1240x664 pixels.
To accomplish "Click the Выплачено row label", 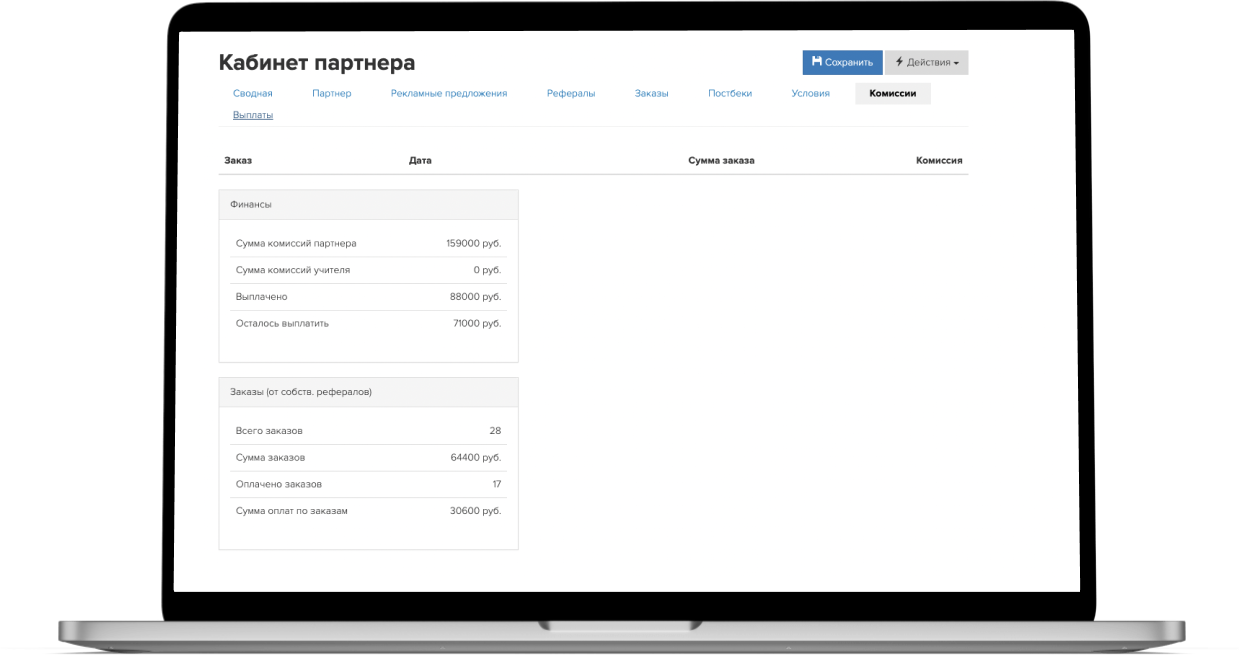I will tap(262, 297).
